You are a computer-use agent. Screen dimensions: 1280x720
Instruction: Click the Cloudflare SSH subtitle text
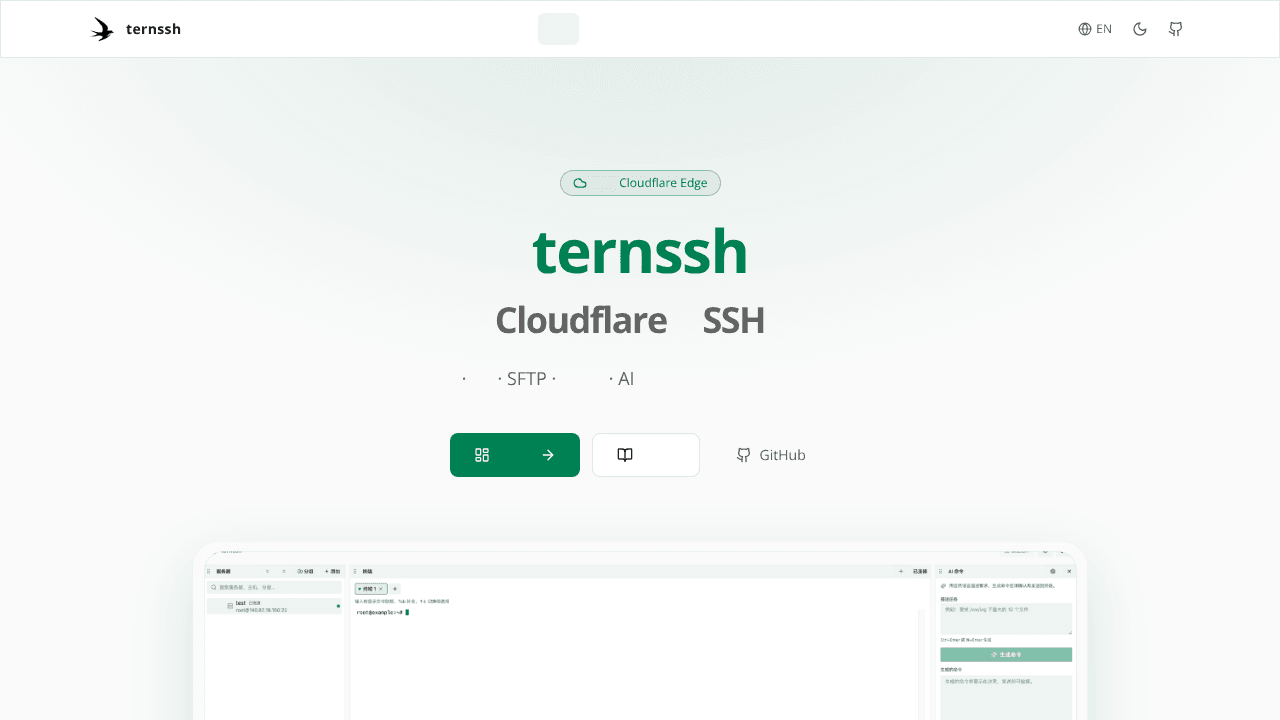click(630, 320)
